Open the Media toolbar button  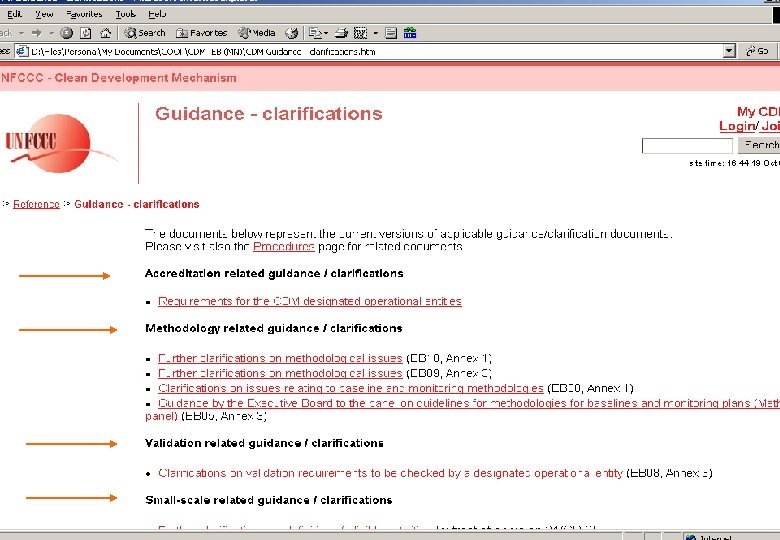pos(257,33)
